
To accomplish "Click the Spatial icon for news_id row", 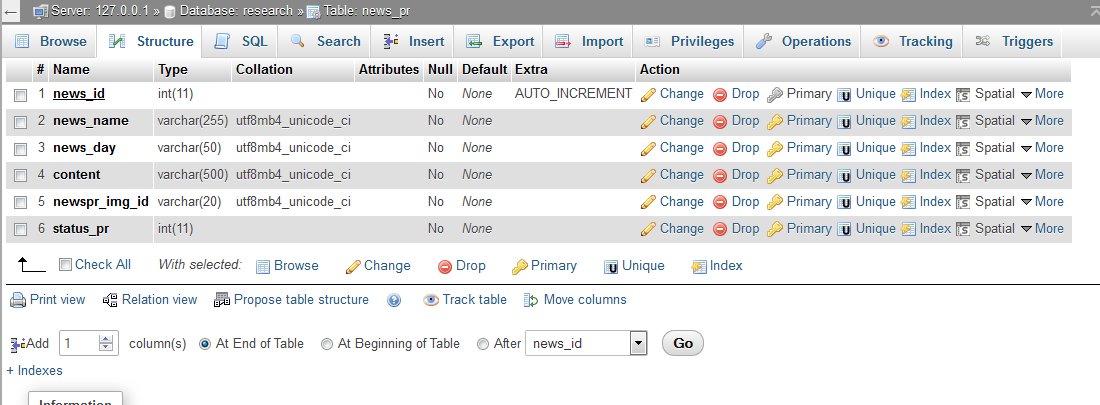I will (963, 94).
